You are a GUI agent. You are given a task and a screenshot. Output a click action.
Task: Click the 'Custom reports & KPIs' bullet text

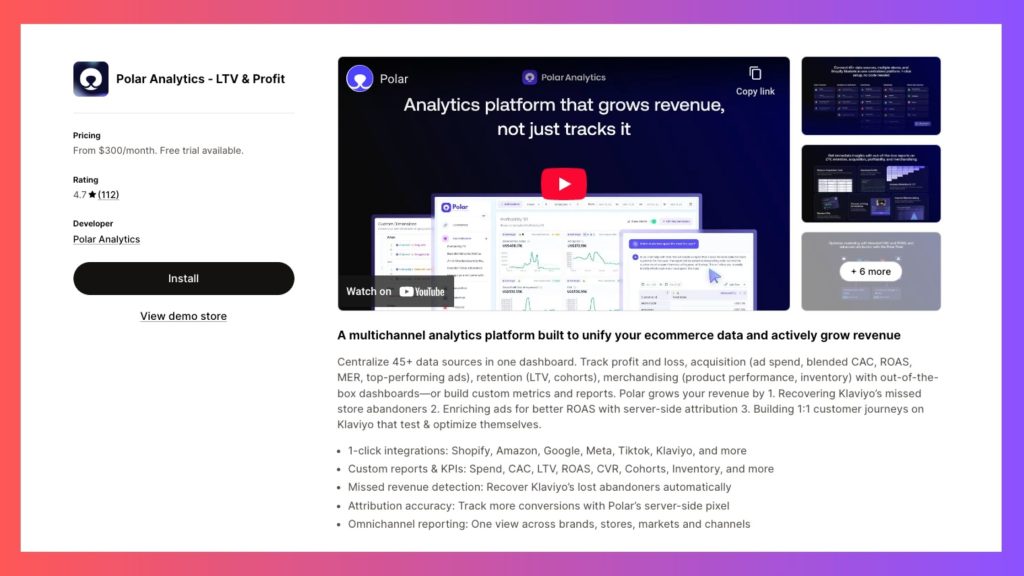(560, 469)
